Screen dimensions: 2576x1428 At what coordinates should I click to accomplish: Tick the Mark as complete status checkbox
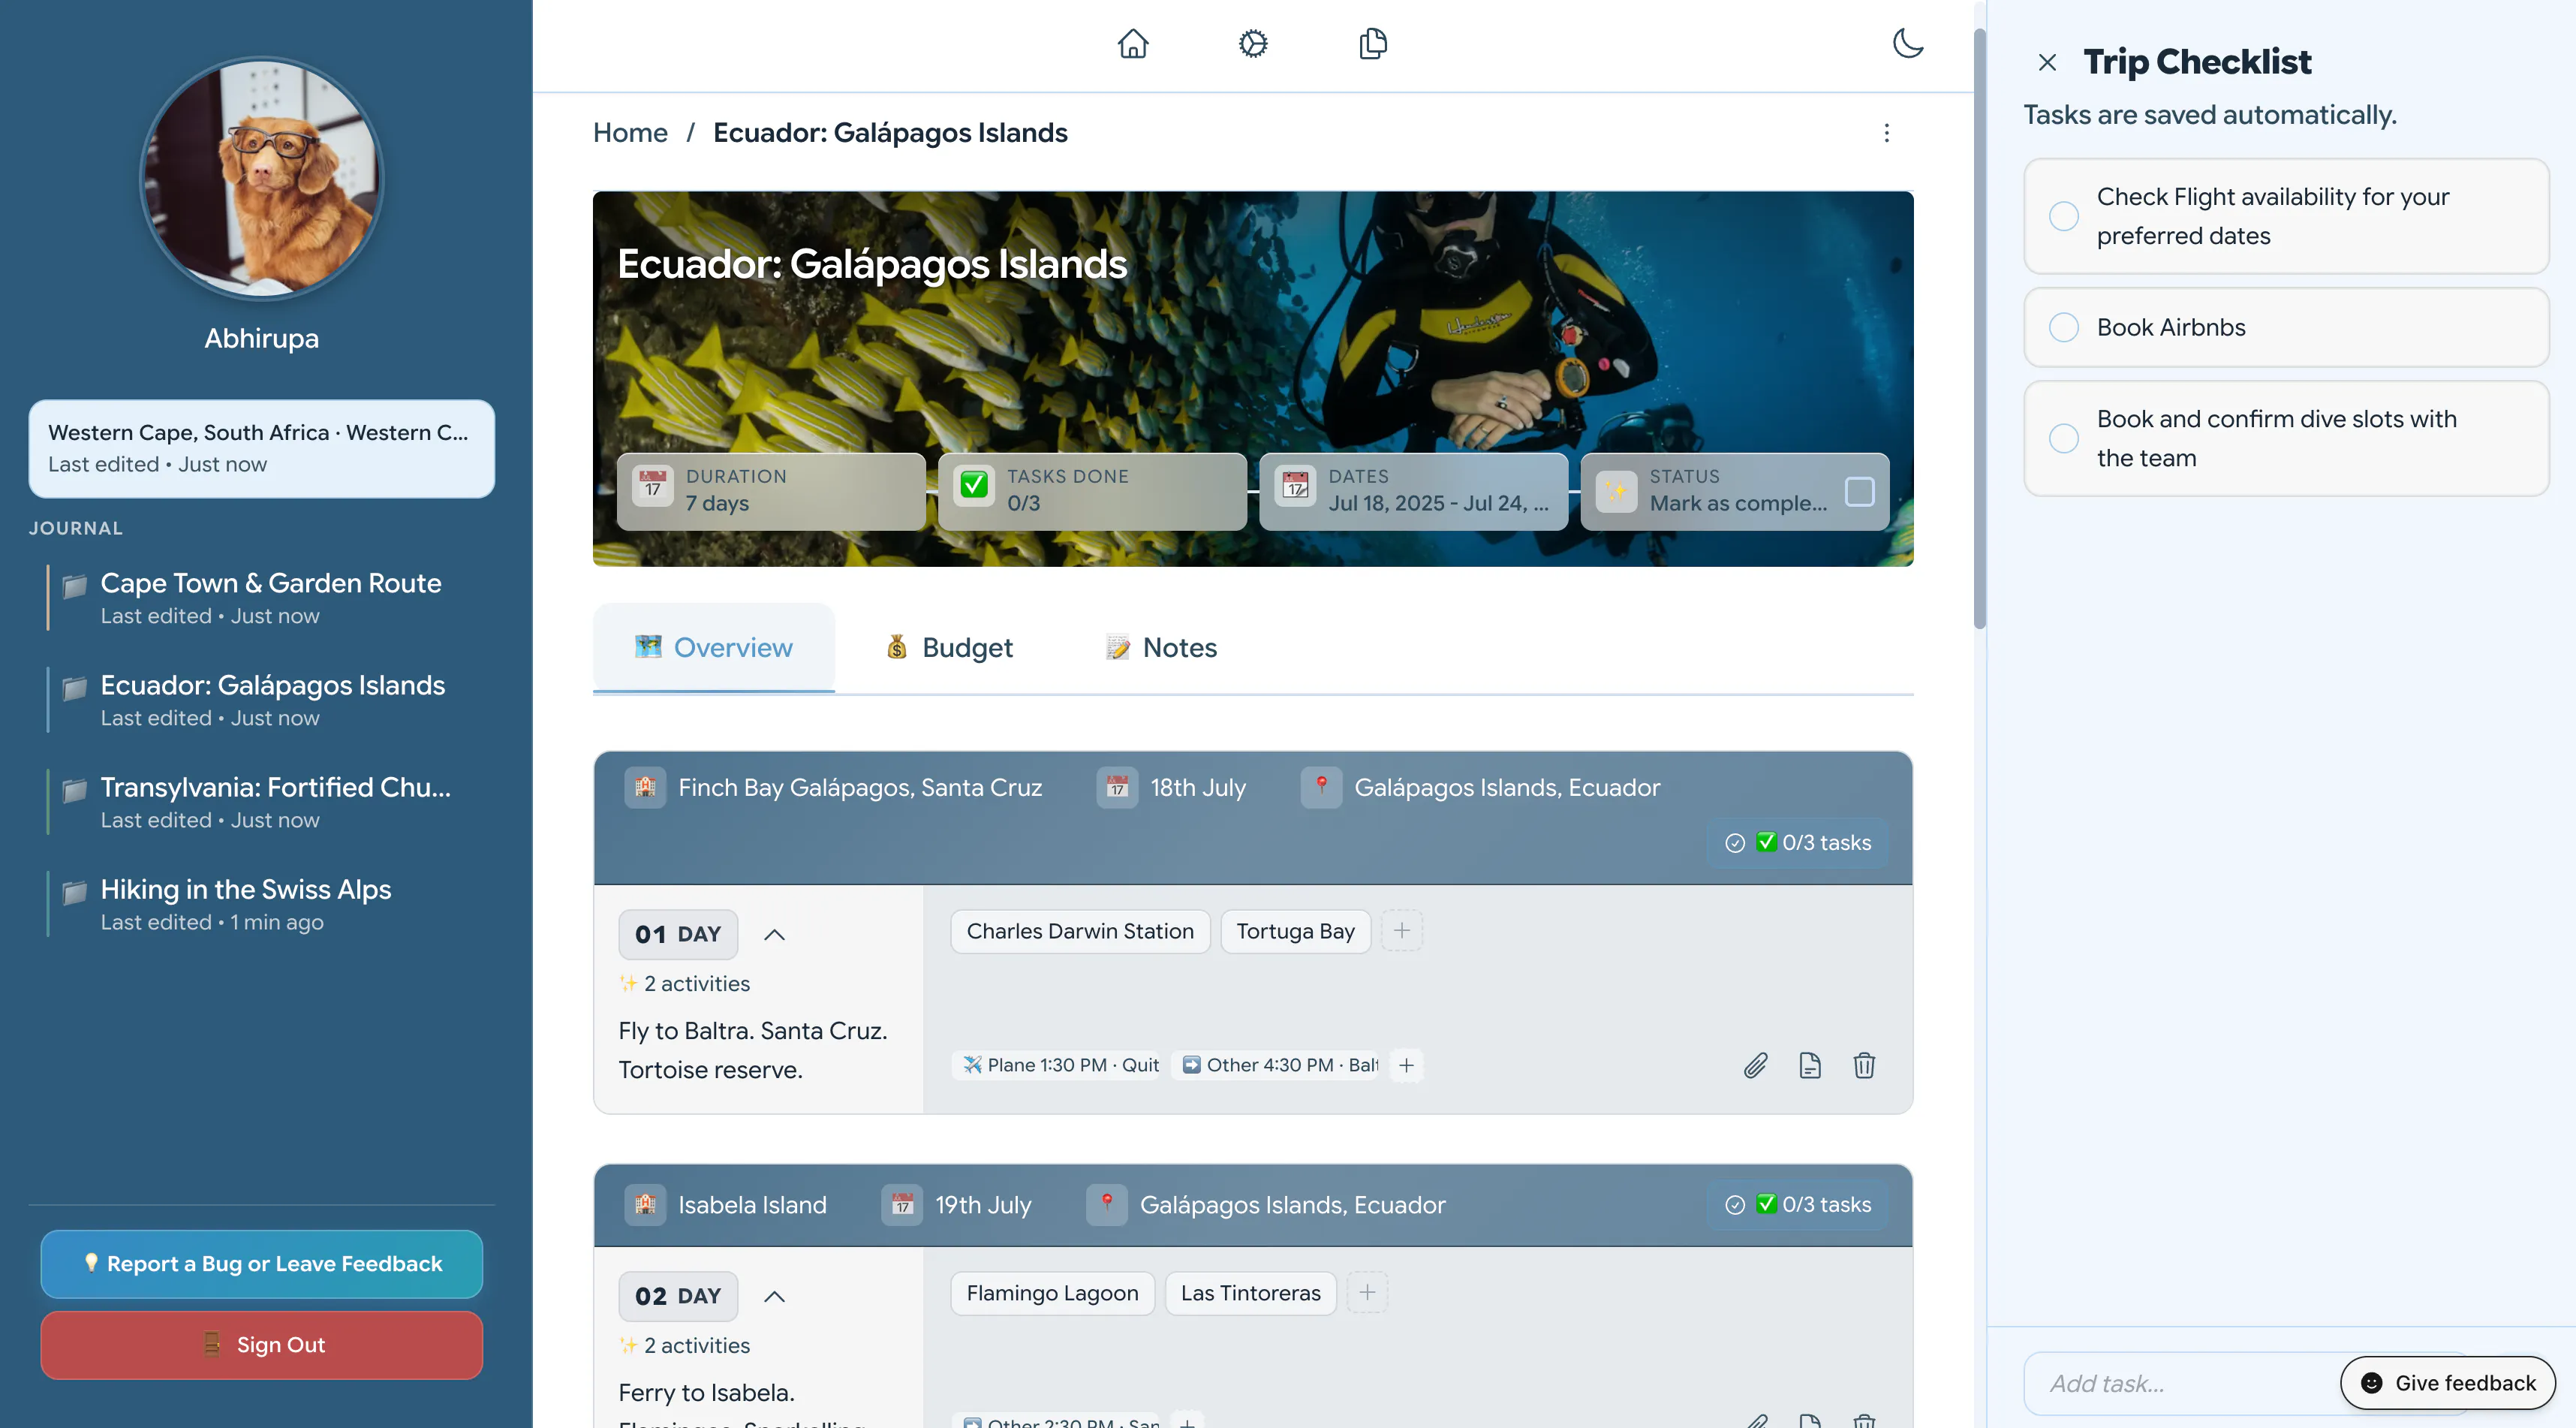[x=1859, y=491]
